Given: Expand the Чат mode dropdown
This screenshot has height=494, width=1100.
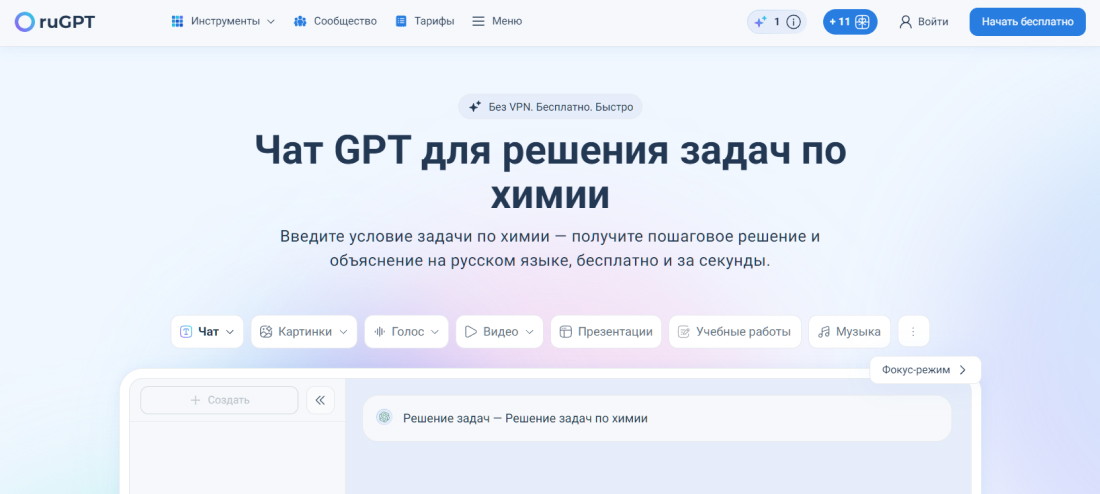Looking at the screenshot, I should pyautogui.click(x=207, y=332).
